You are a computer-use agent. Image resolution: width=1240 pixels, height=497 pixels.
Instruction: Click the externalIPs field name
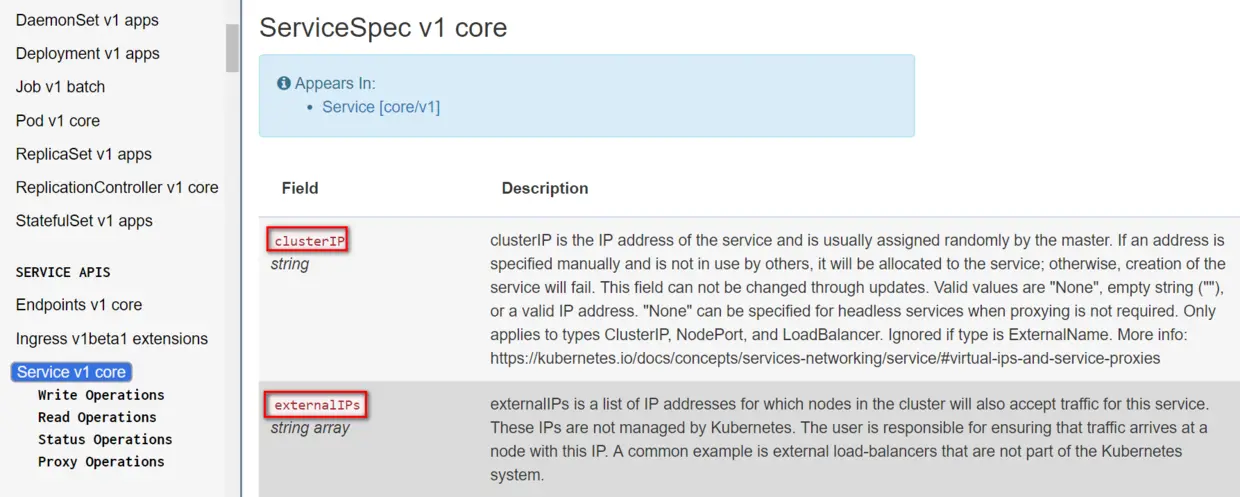click(x=318, y=405)
